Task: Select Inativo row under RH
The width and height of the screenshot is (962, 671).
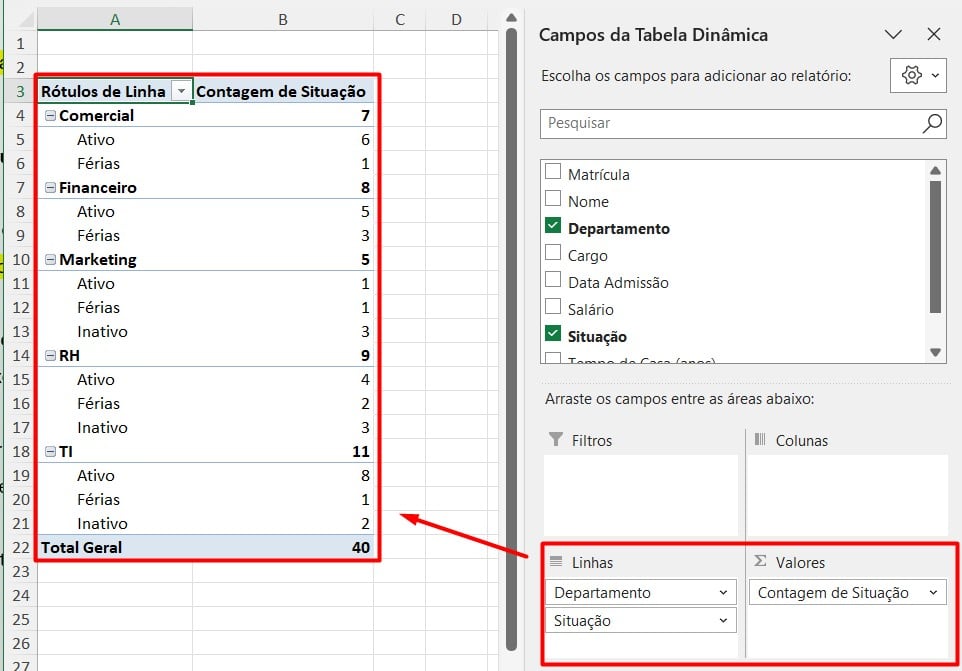Action: pos(102,428)
